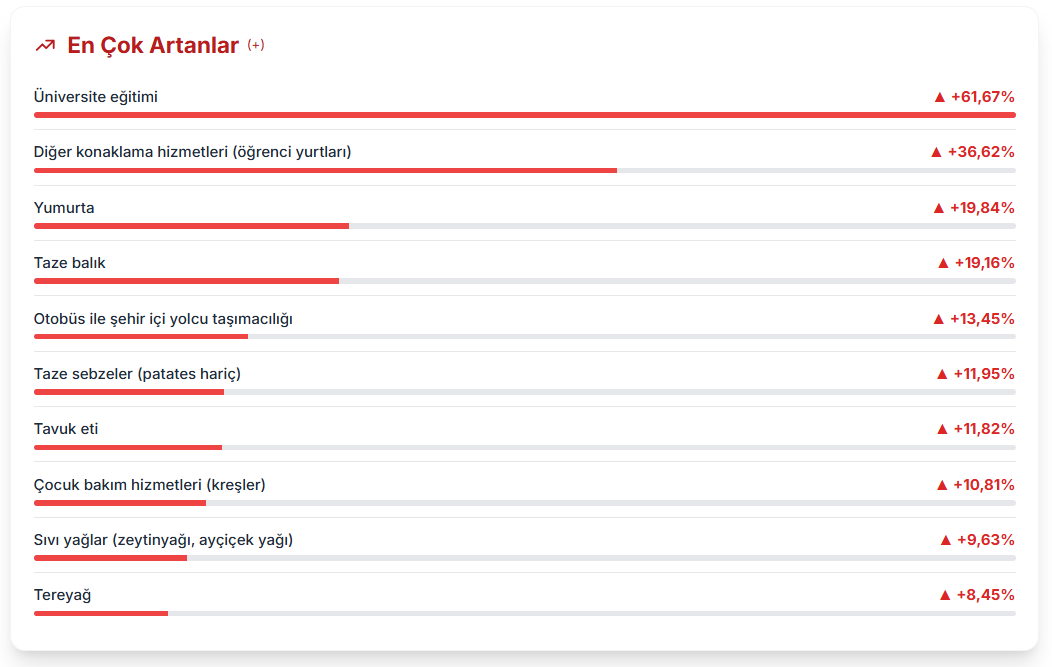Screen dimensions: 1052x667
Task: Click the increase arrow beside +19,16%
Action: tap(943, 263)
